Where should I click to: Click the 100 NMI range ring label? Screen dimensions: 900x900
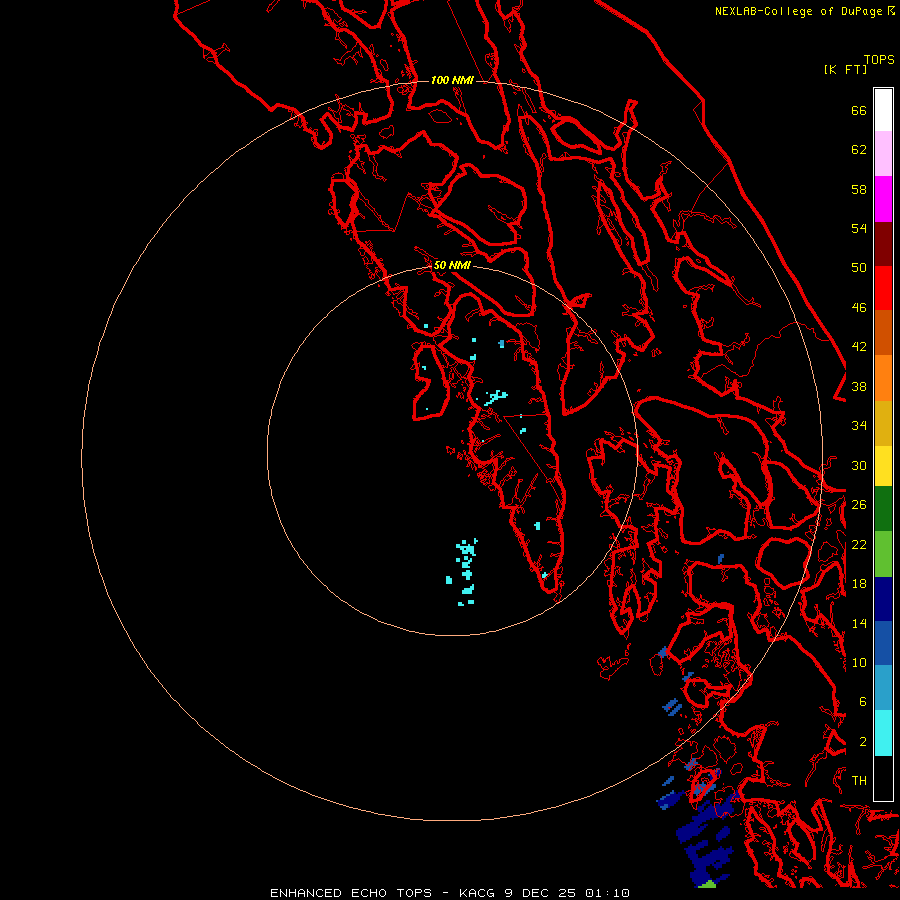[452, 80]
